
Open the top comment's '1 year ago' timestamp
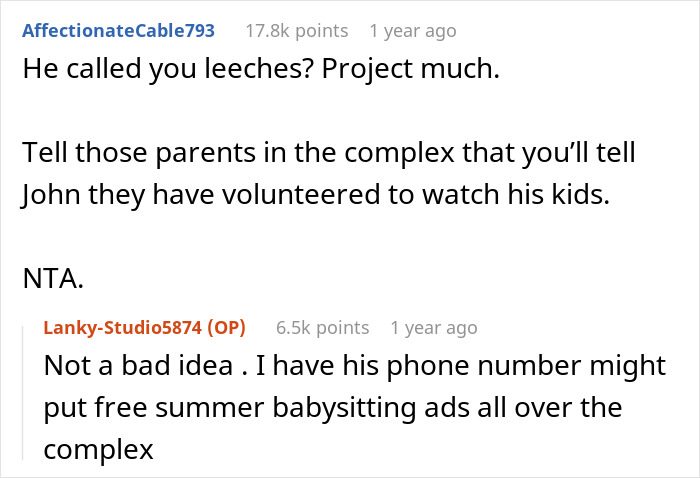[x=412, y=30]
